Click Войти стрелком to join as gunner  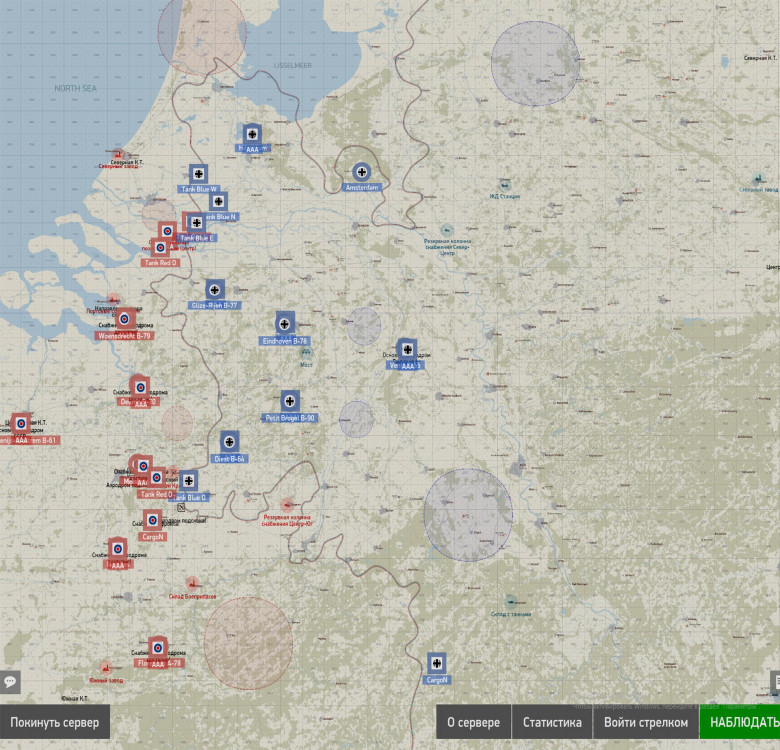[x=646, y=722]
